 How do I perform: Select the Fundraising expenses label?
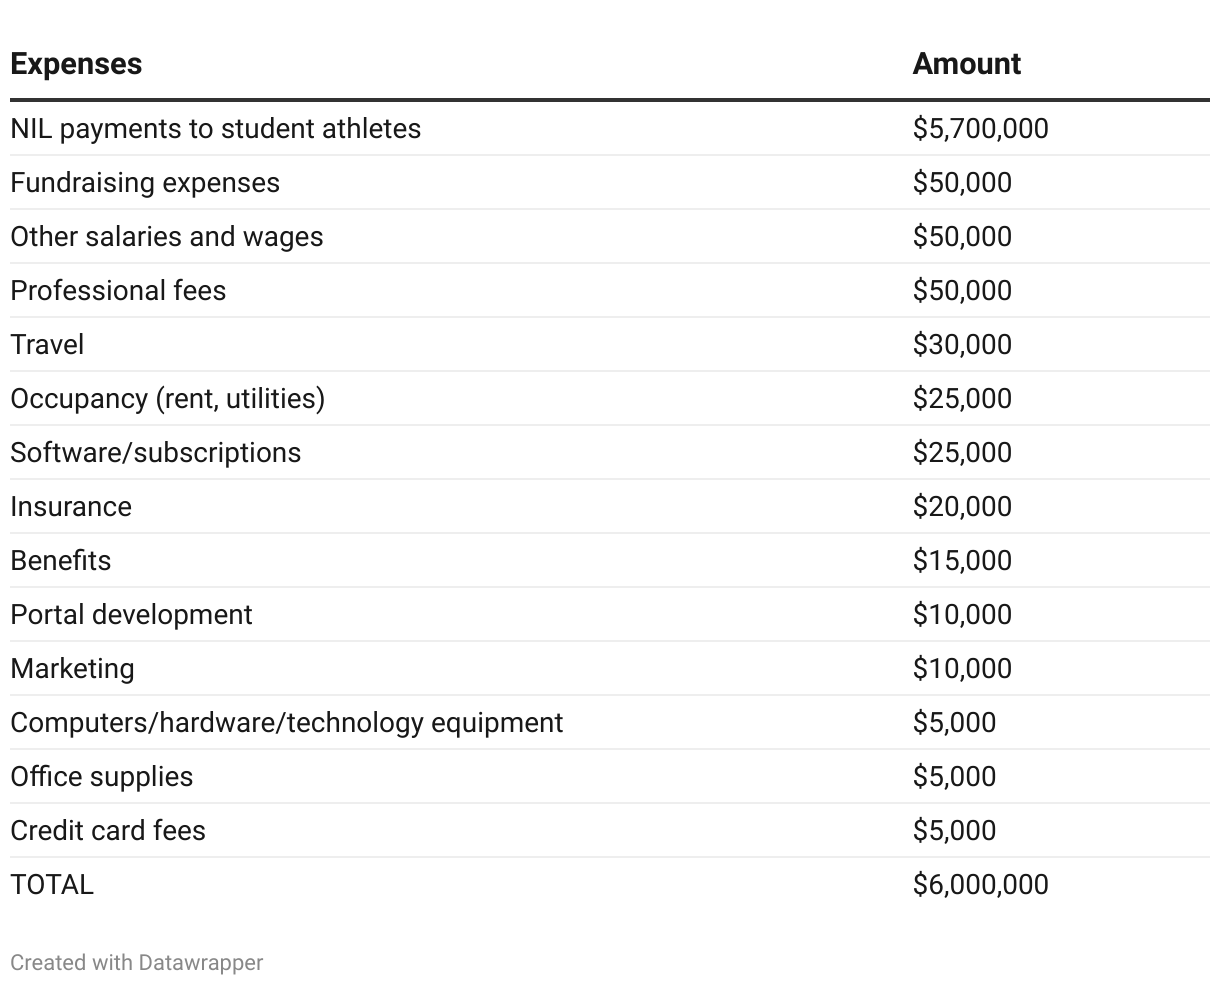(x=145, y=183)
